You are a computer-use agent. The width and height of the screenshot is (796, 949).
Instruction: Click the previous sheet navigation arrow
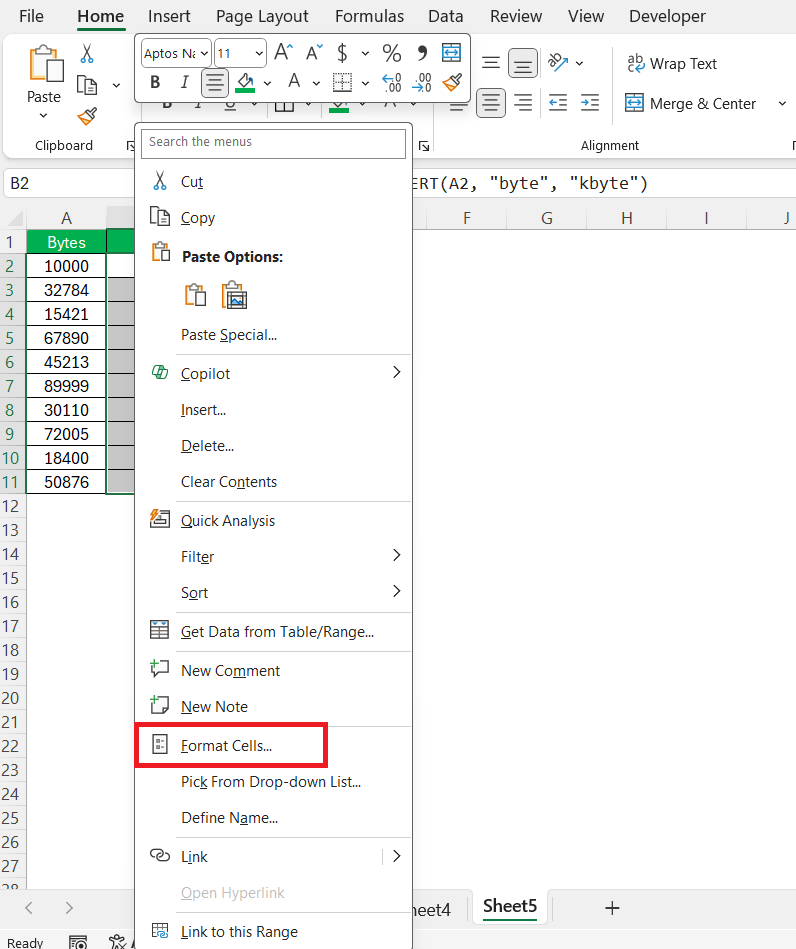click(28, 907)
